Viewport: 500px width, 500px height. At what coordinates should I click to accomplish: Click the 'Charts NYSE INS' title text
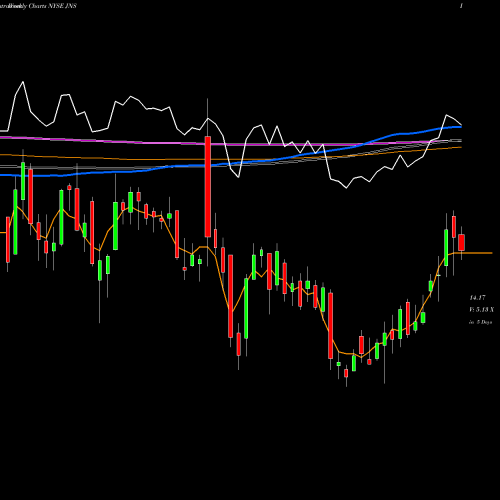click(x=53, y=6)
